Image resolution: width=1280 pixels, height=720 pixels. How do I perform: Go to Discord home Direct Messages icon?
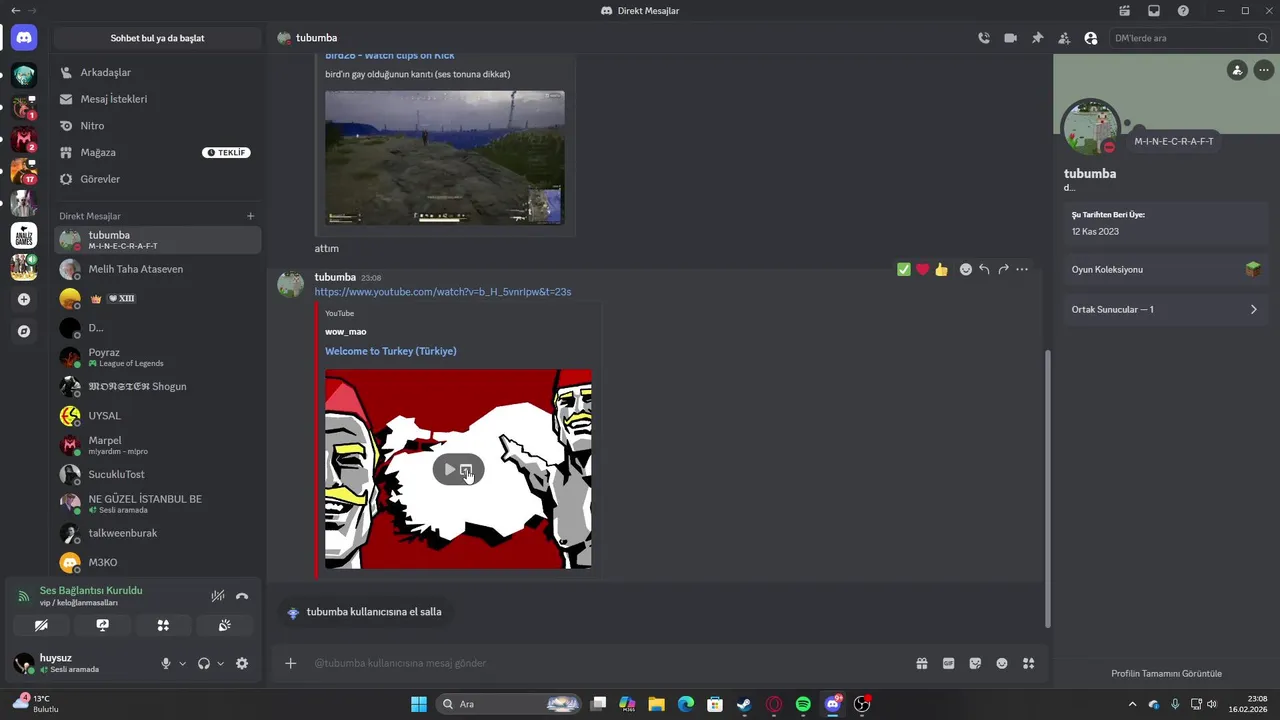24,38
